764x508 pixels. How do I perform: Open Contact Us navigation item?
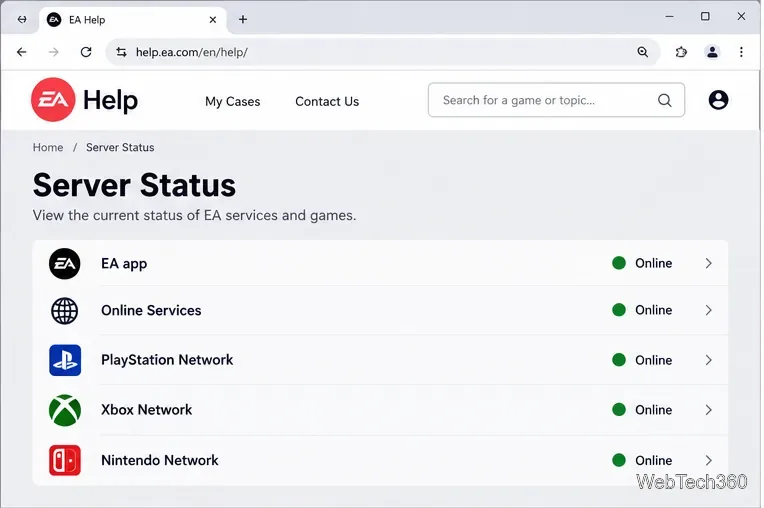pyautogui.click(x=327, y=101)
